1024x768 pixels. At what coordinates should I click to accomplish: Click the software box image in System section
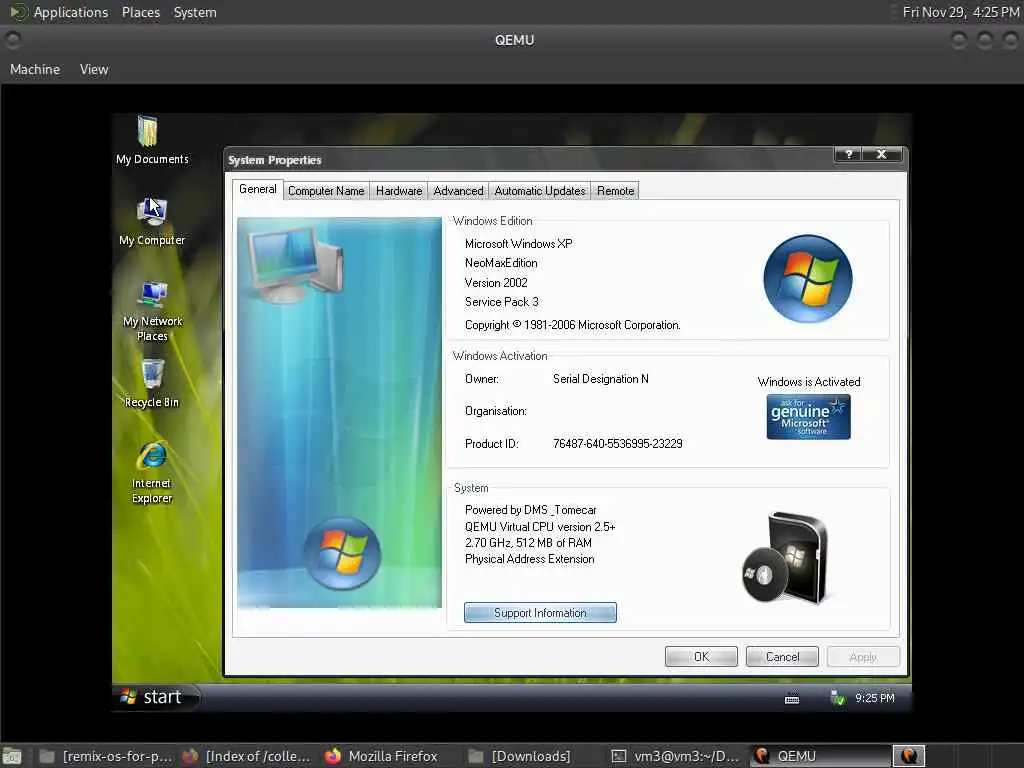[x=787, y=558]
